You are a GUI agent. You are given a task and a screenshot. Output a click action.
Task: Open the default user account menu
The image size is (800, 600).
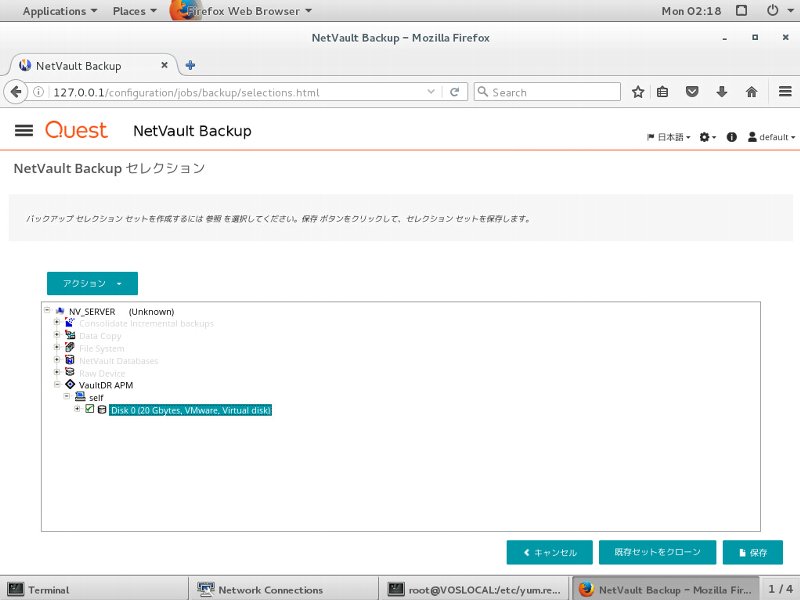click(x=771, y=137)
